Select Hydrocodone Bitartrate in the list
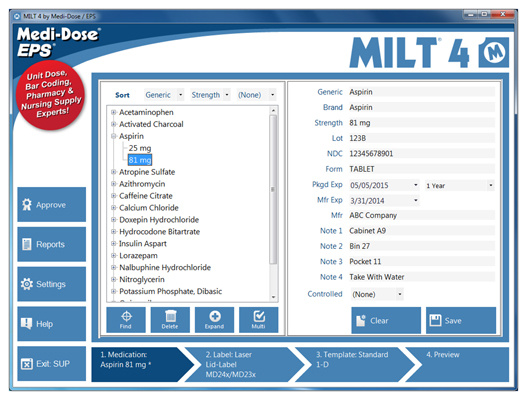This screenshot has height=400, width=527. pos(159,232)
